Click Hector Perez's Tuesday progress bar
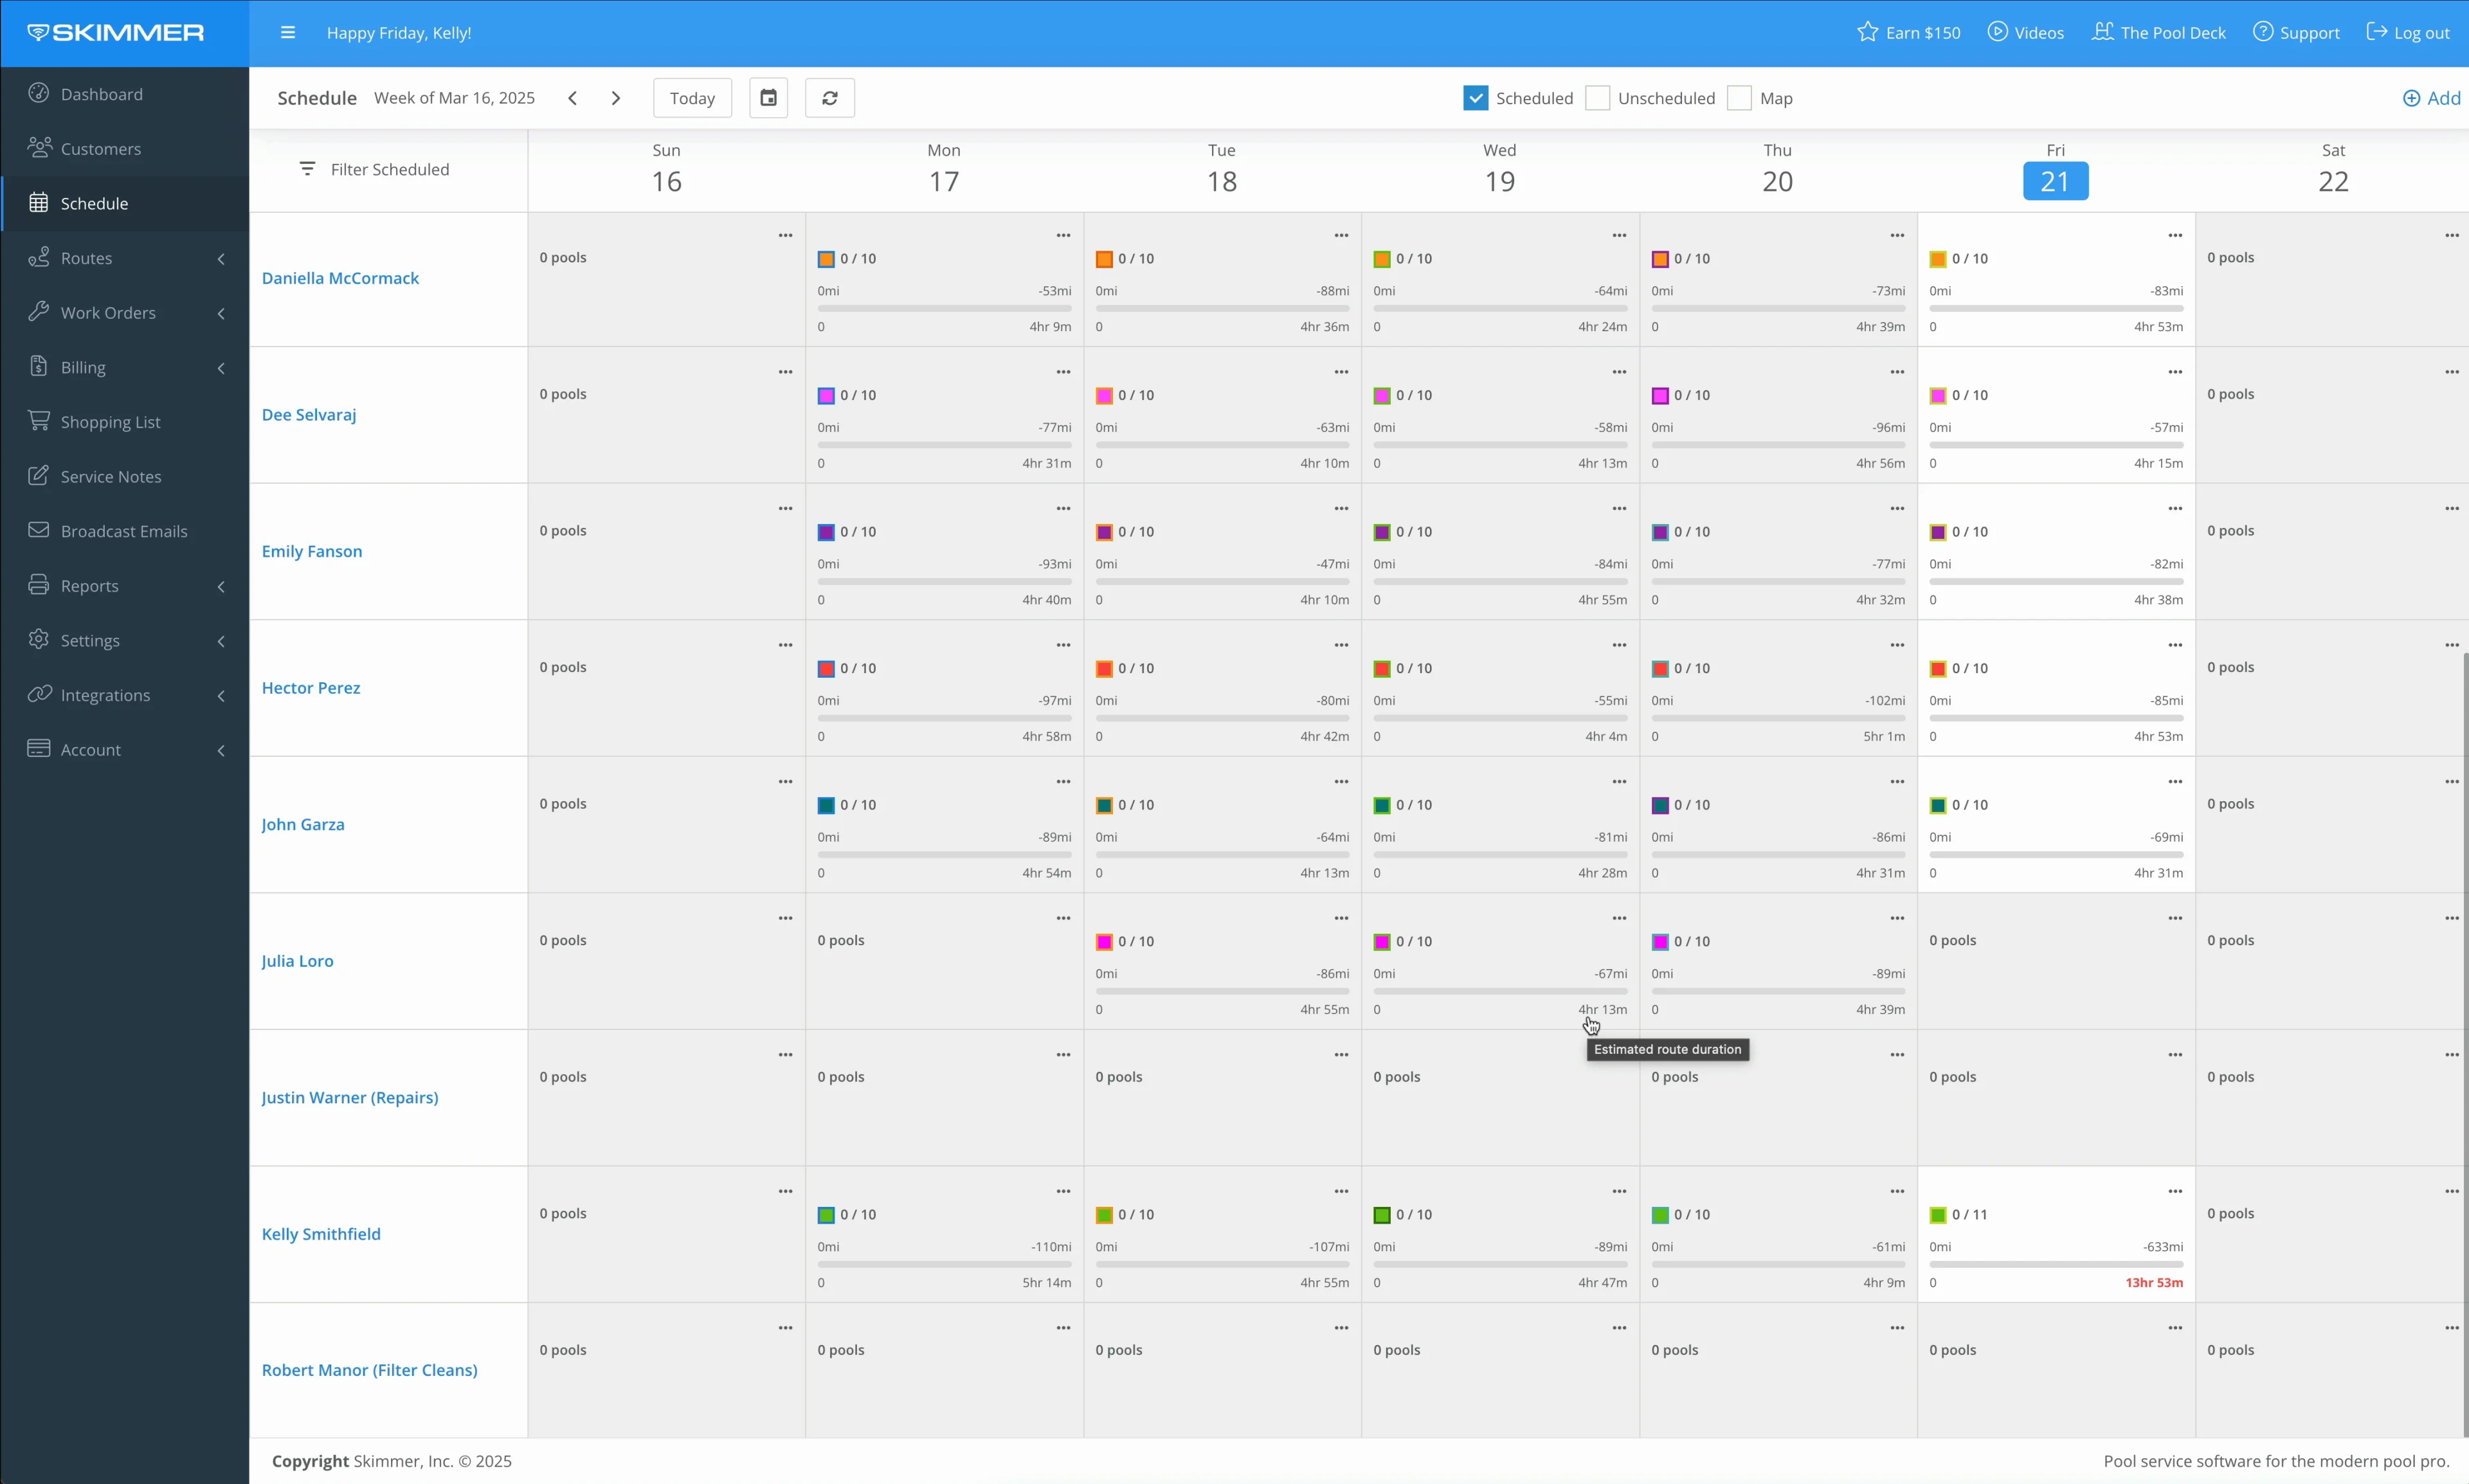 (x=1222, y=718)
